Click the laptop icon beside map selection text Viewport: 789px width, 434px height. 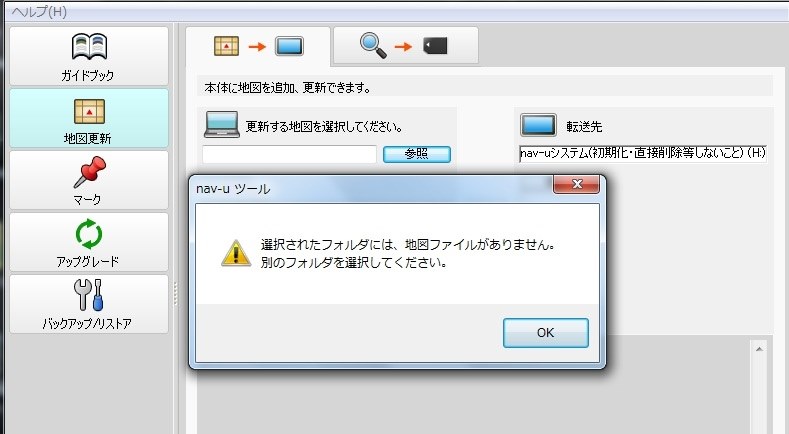click(221, 124)
